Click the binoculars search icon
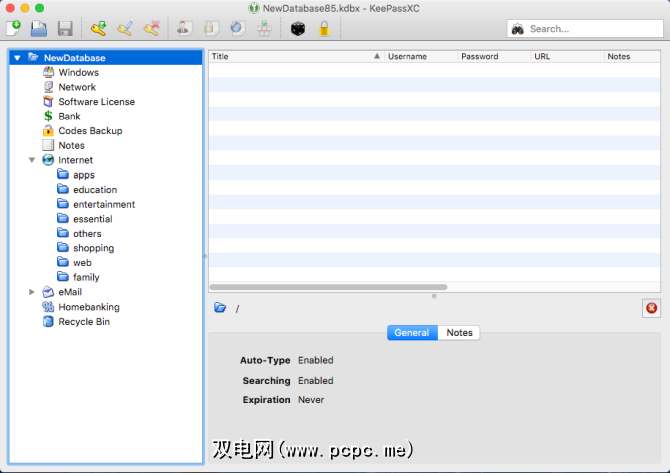 518,29
